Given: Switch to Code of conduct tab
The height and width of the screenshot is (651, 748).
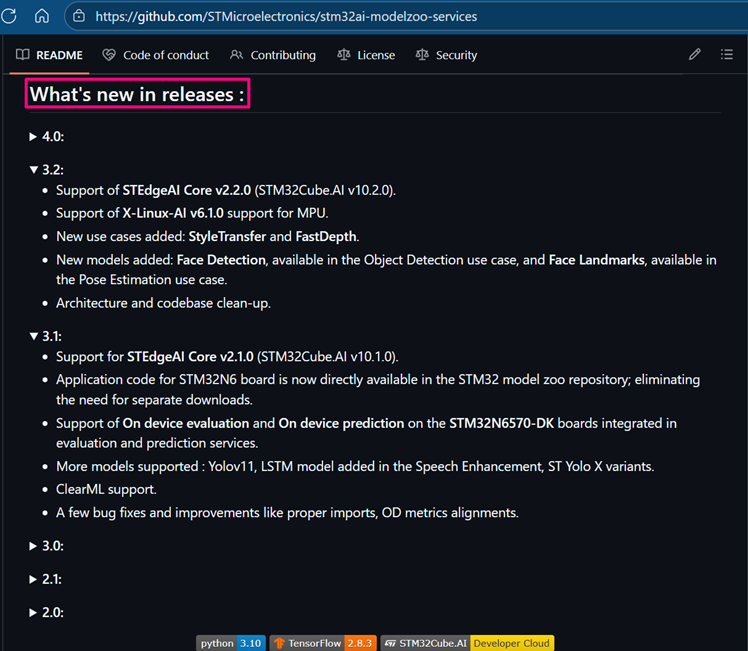Looking at the screenshot, I should click(x=156, y=55).
